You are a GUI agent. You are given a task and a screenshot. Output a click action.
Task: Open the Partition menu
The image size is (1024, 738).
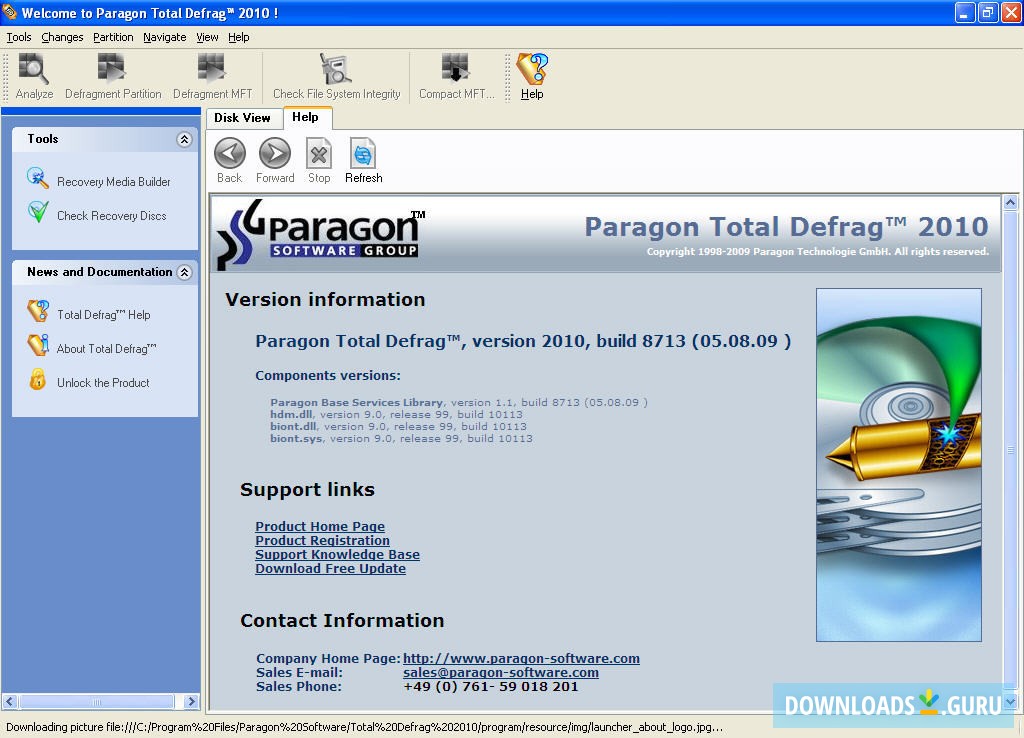113,37
